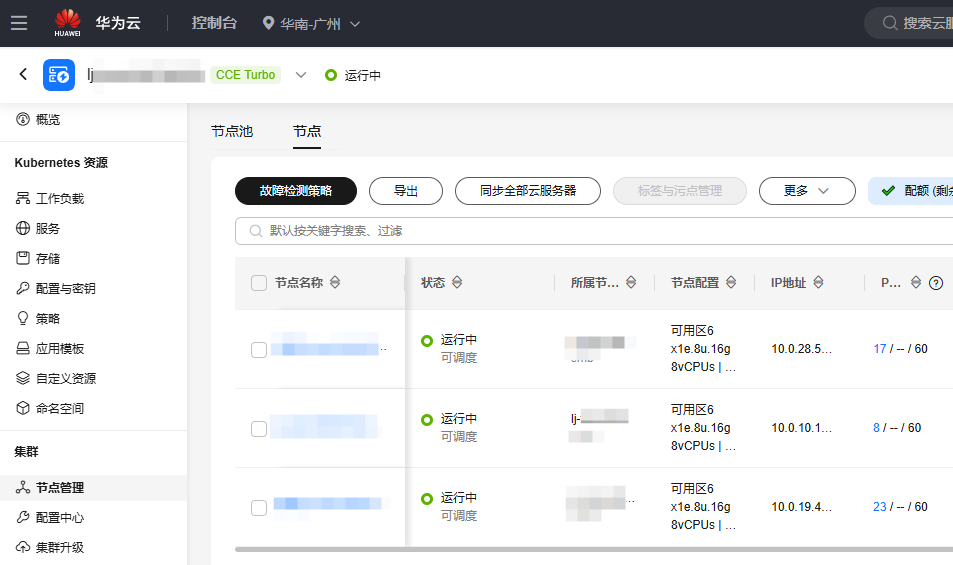The width and height of the screenshot is (953, 565).
Task: Click the CCE Turbo tag
Action: click(x=246, y=75)
